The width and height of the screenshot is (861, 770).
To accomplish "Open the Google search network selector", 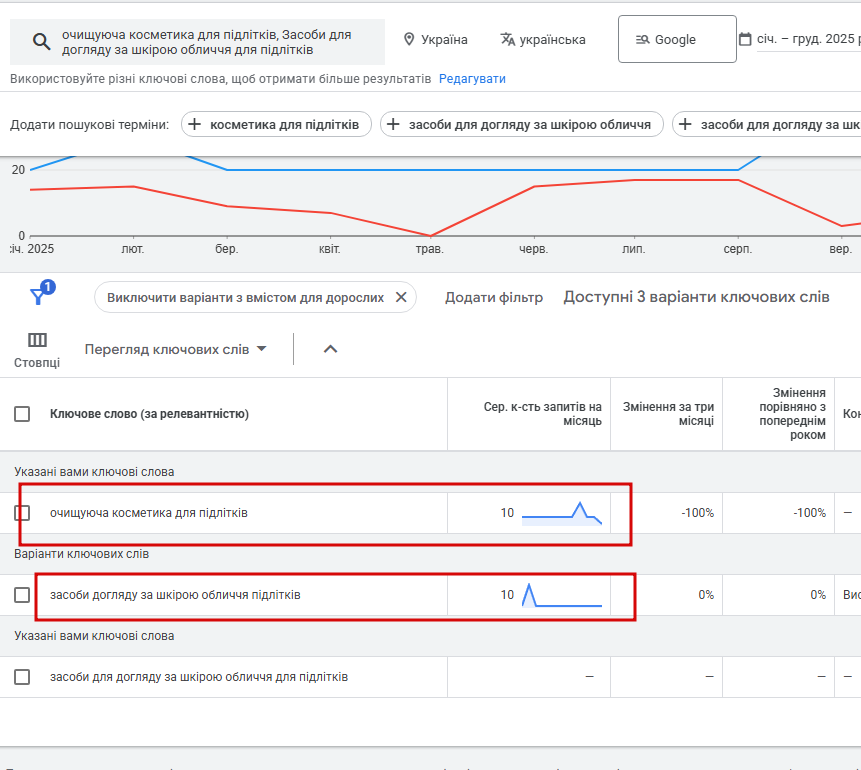I will [676, 40].
